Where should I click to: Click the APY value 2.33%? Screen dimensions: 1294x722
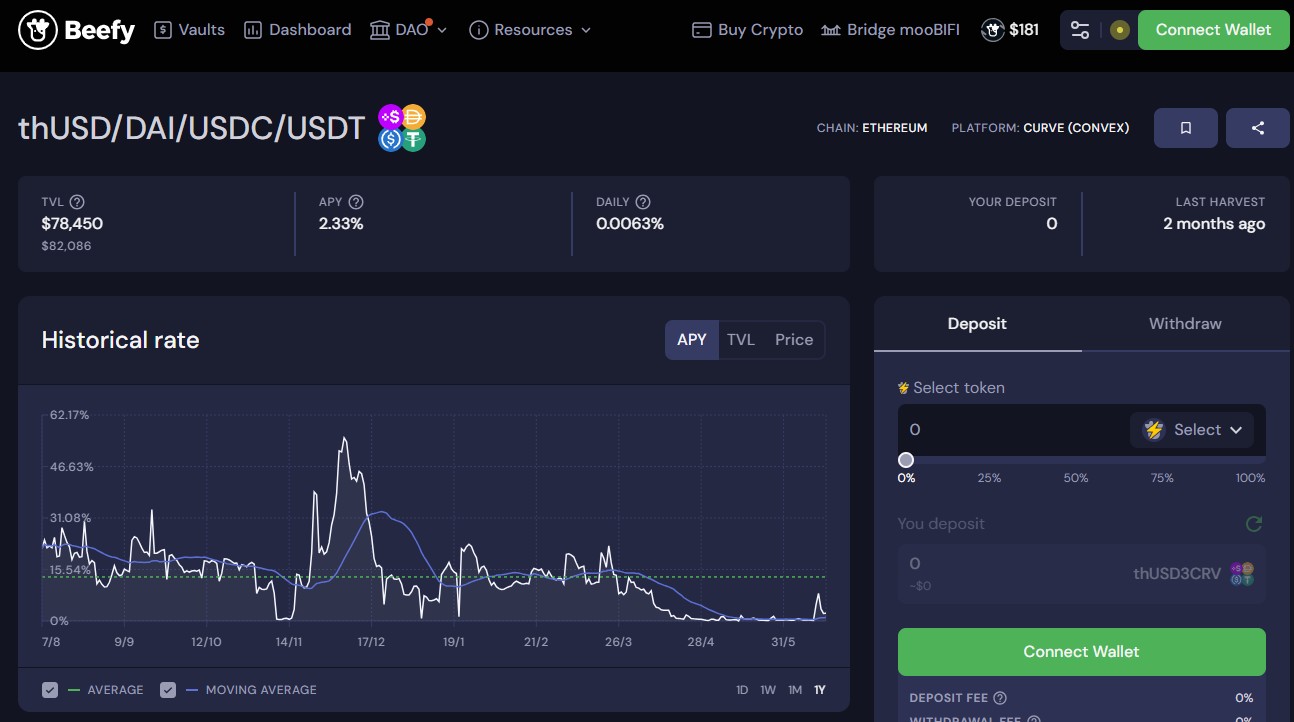point(341,224)
